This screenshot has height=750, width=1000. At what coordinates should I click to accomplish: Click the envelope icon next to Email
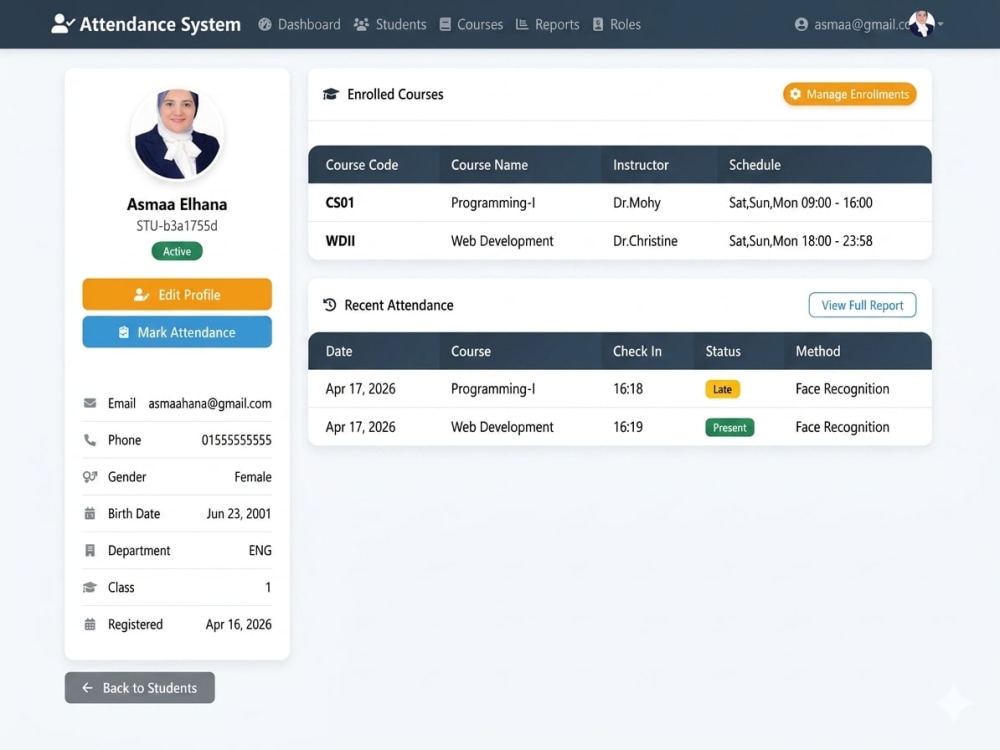pos(90,403)
